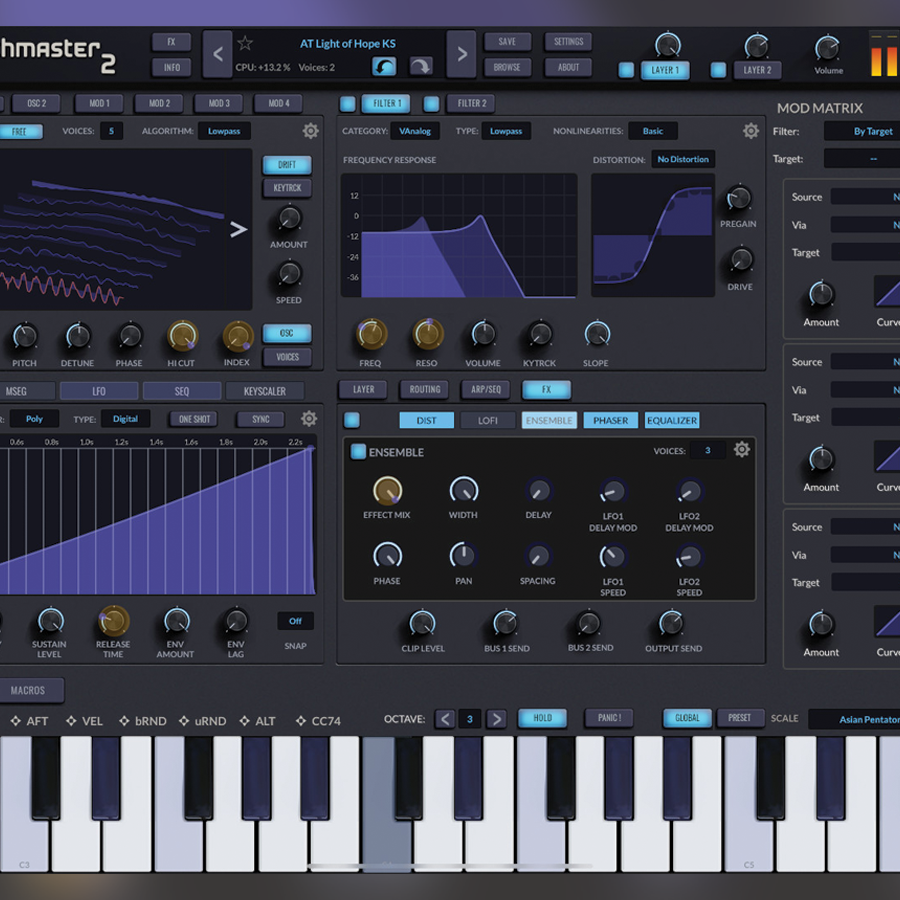Toggle Layer 2 enable square
The height and width of the screenshot is (900, 900).
[x=718, y=70]
